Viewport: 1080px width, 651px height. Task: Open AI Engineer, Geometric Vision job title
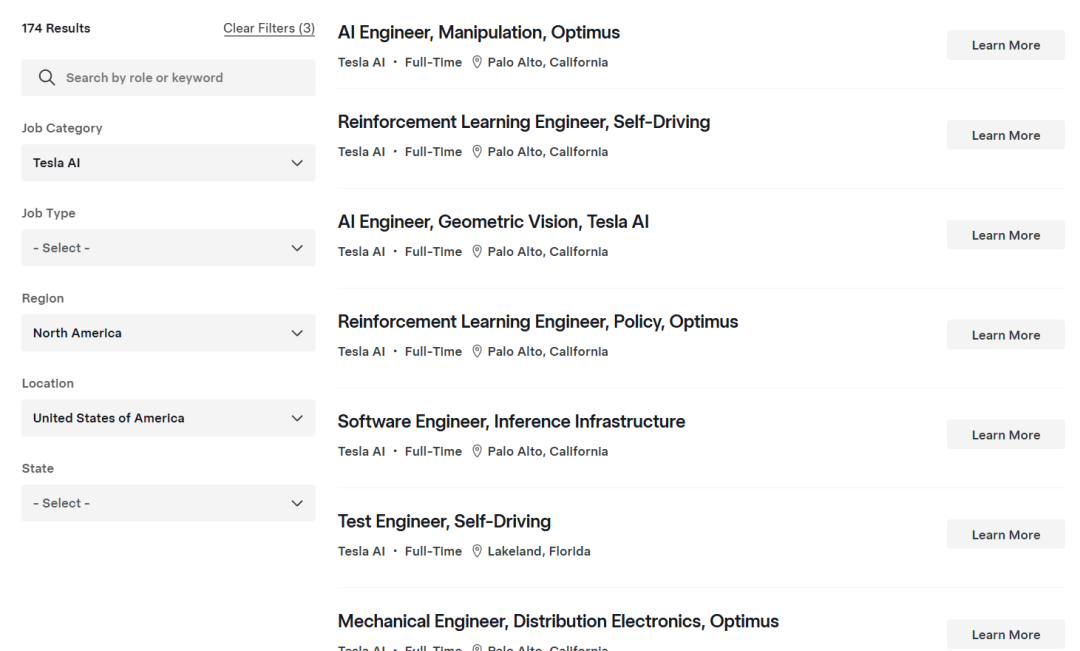[494, 222]
